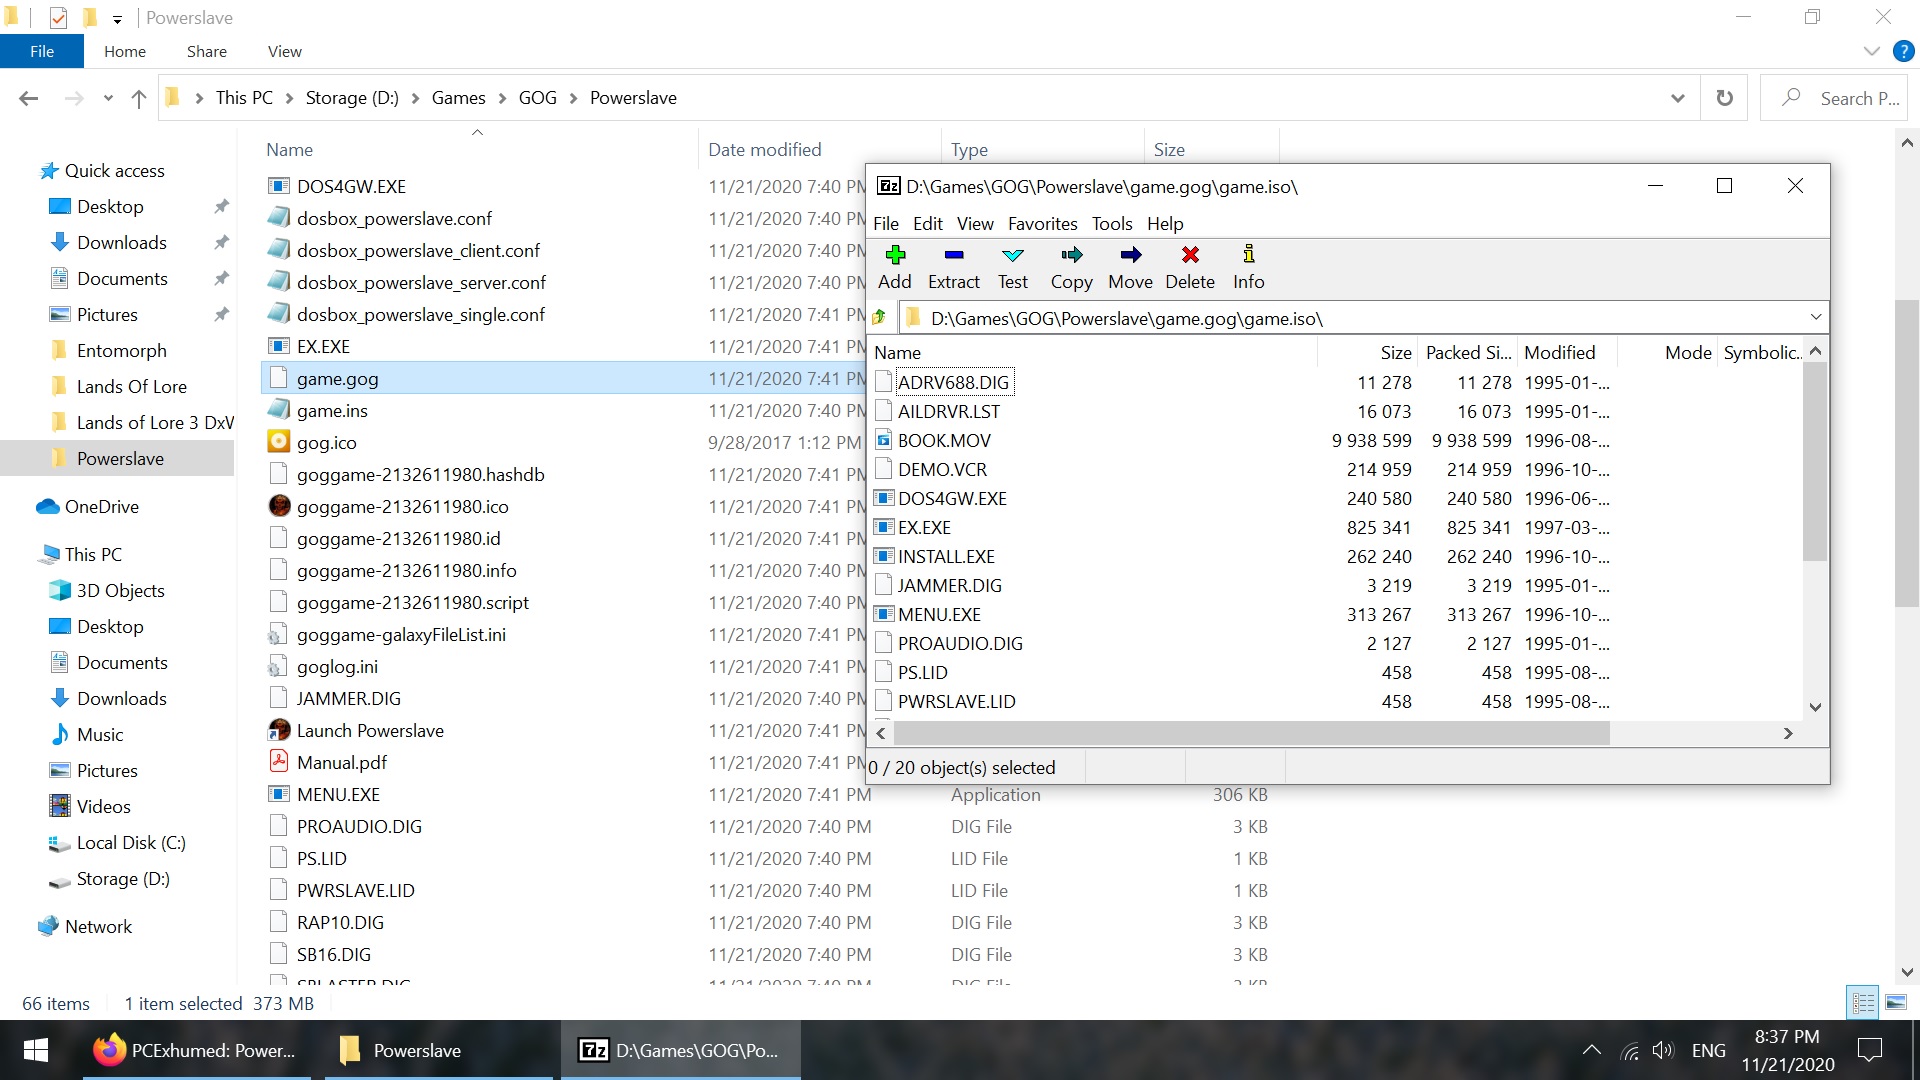Show hidden tray icons chevron
This screenshot has width=1920, height=1080.
(x=1591, y=1050)
